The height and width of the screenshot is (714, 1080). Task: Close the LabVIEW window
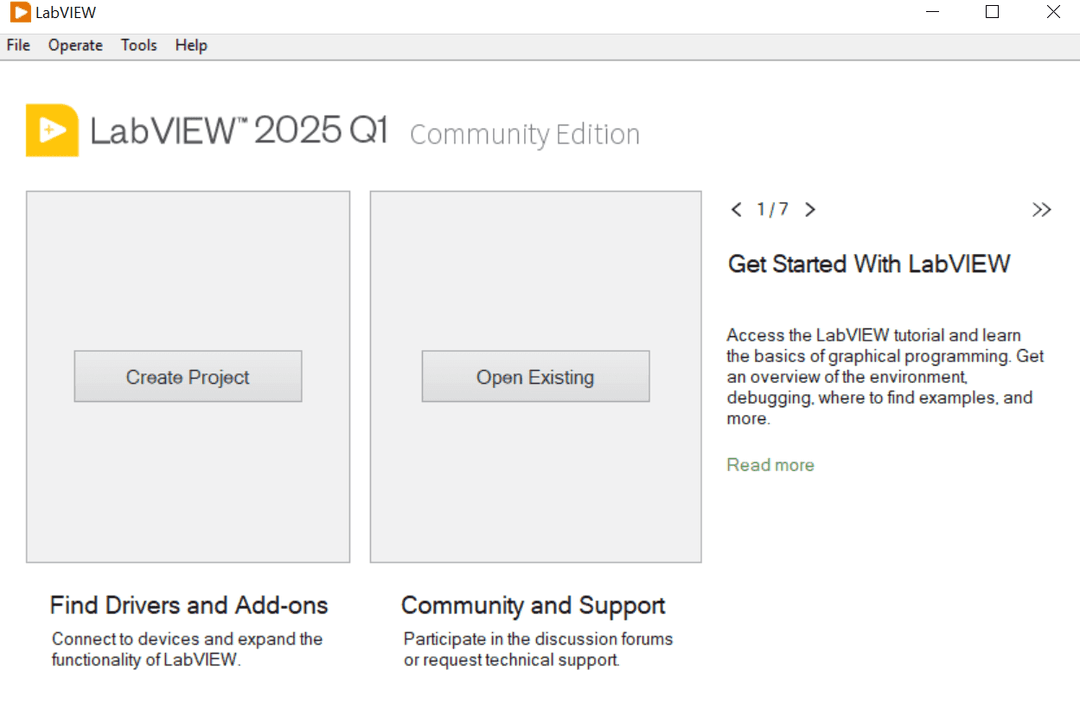point(1053,13)
